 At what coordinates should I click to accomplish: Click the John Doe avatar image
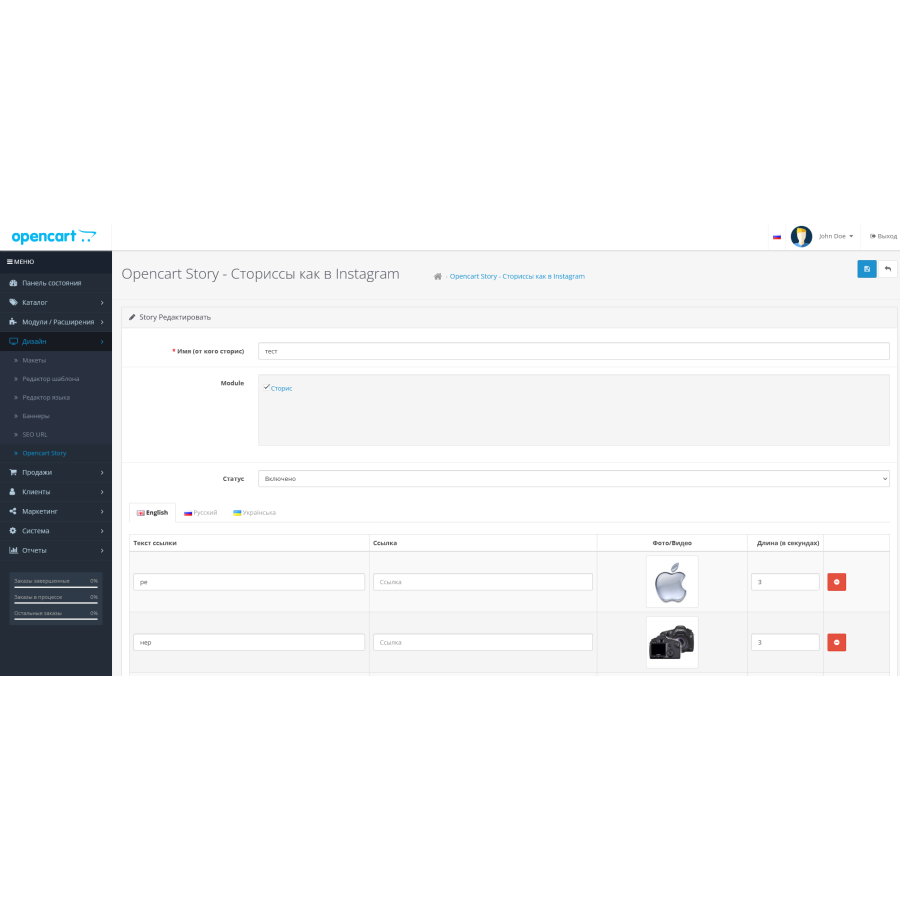click(x=801, y=236)
